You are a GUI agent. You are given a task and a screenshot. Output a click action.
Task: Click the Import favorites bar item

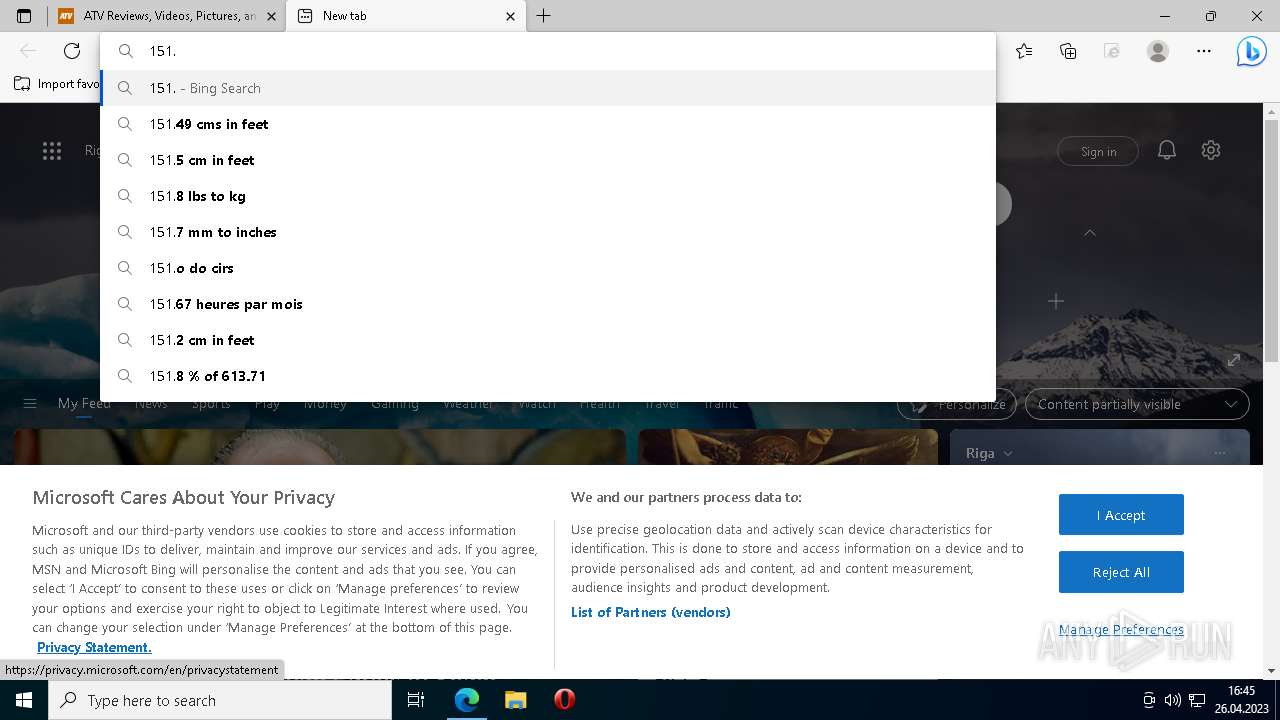pos(57,84)
